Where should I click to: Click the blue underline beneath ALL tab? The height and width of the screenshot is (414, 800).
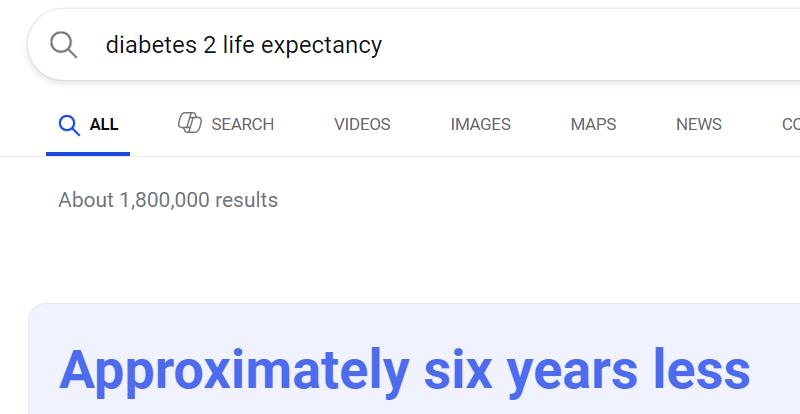point(88,154)
